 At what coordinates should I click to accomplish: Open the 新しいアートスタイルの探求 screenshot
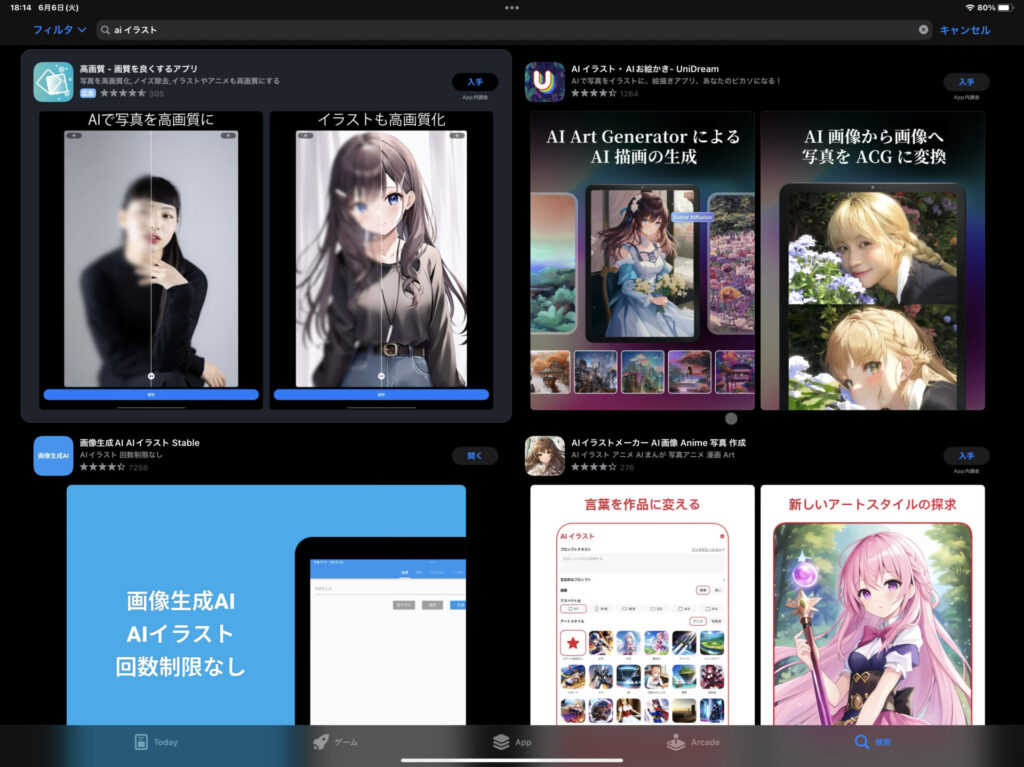pyautogui.click(x=872, y=605)
